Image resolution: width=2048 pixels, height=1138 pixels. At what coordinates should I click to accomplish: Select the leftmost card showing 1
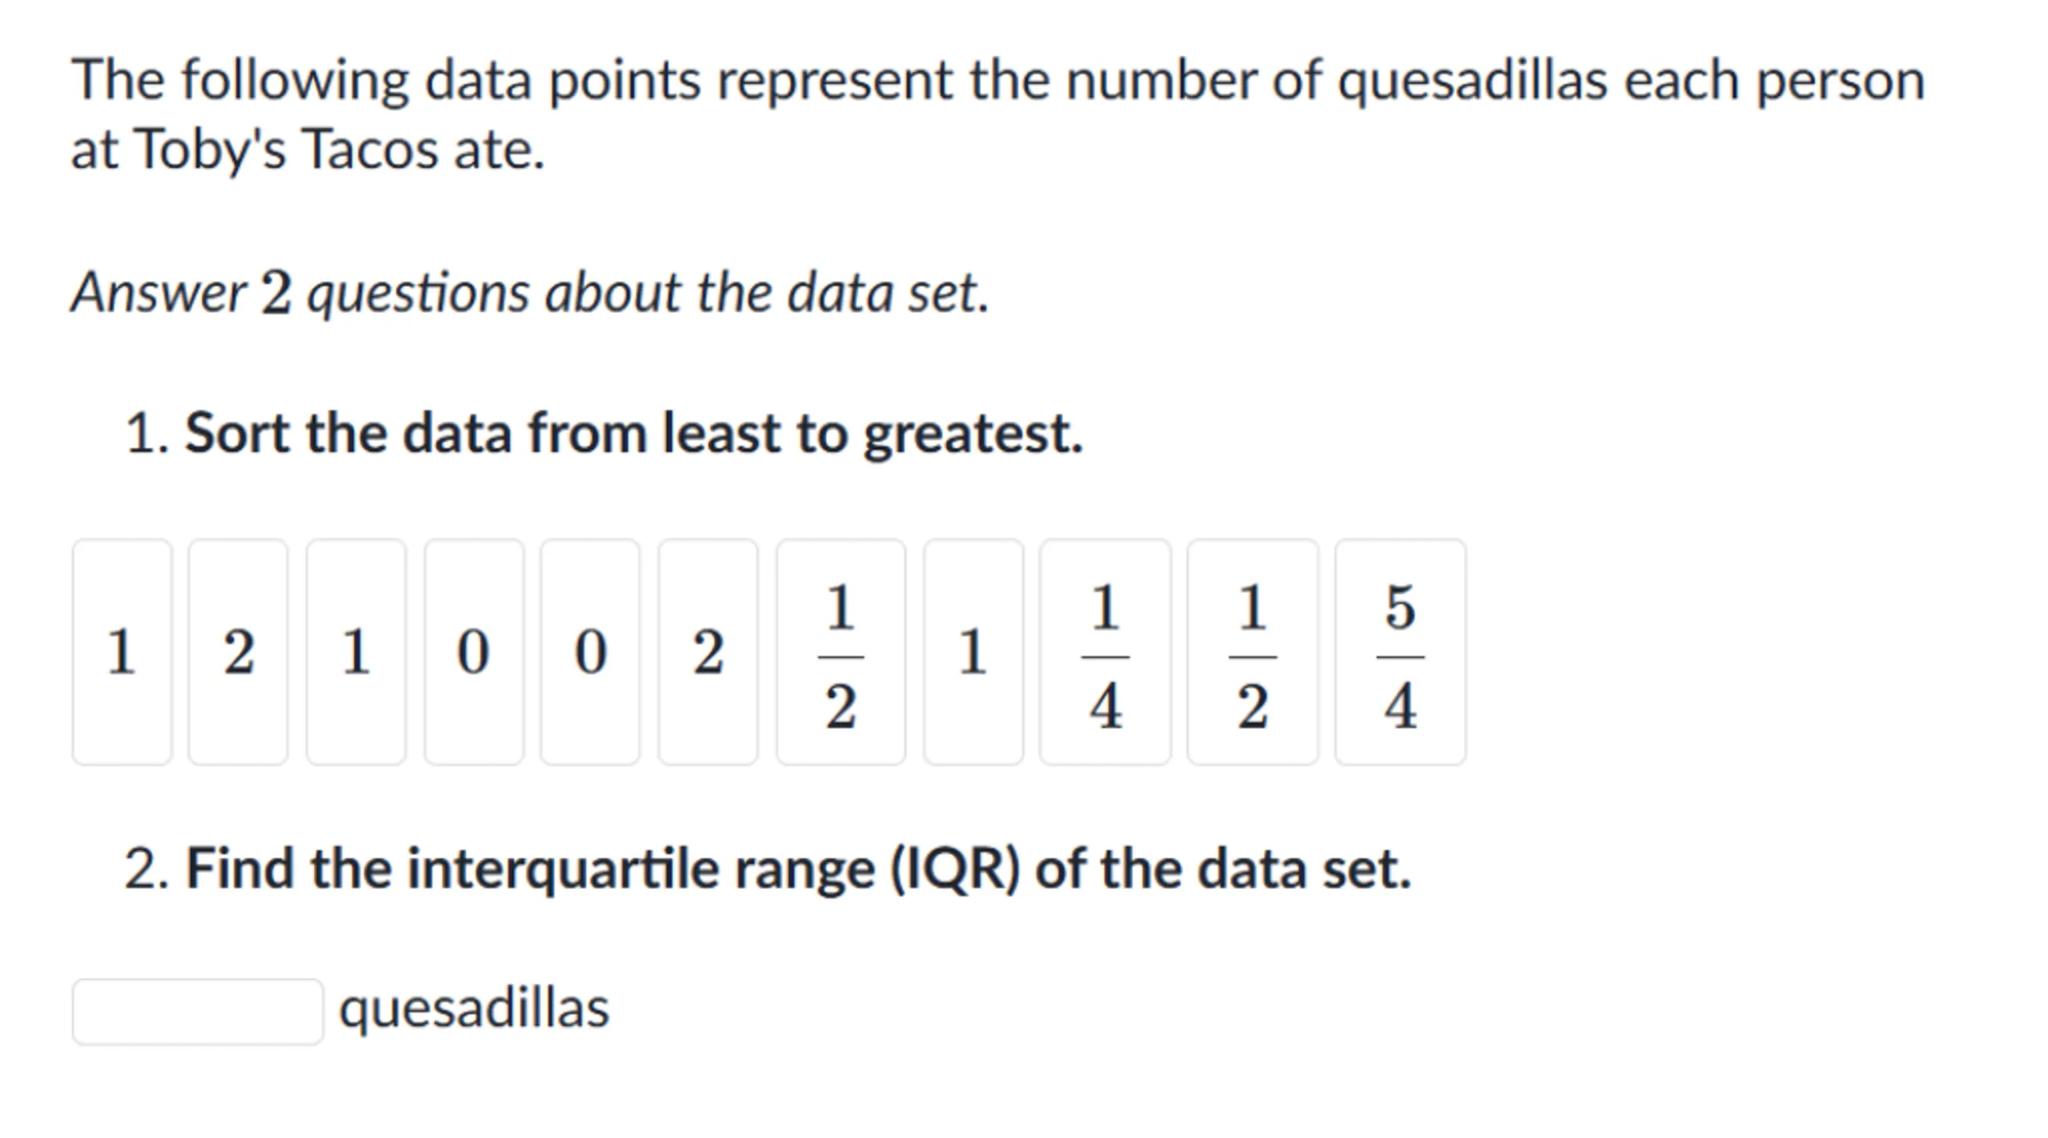(122, 652)
